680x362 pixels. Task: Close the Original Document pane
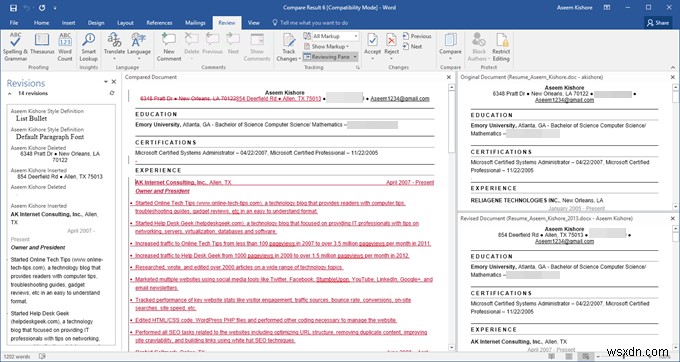(673, 77)
